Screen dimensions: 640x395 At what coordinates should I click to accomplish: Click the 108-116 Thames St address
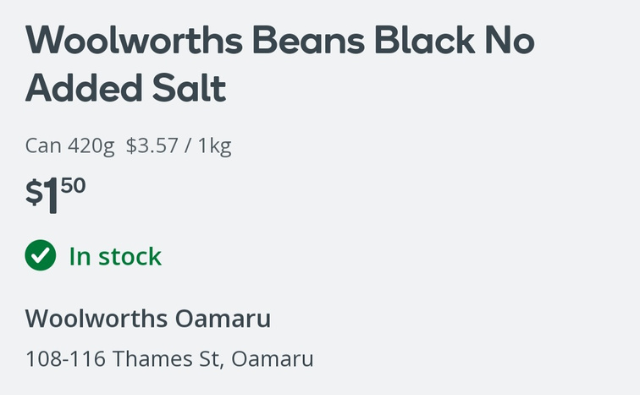[169, 359]
